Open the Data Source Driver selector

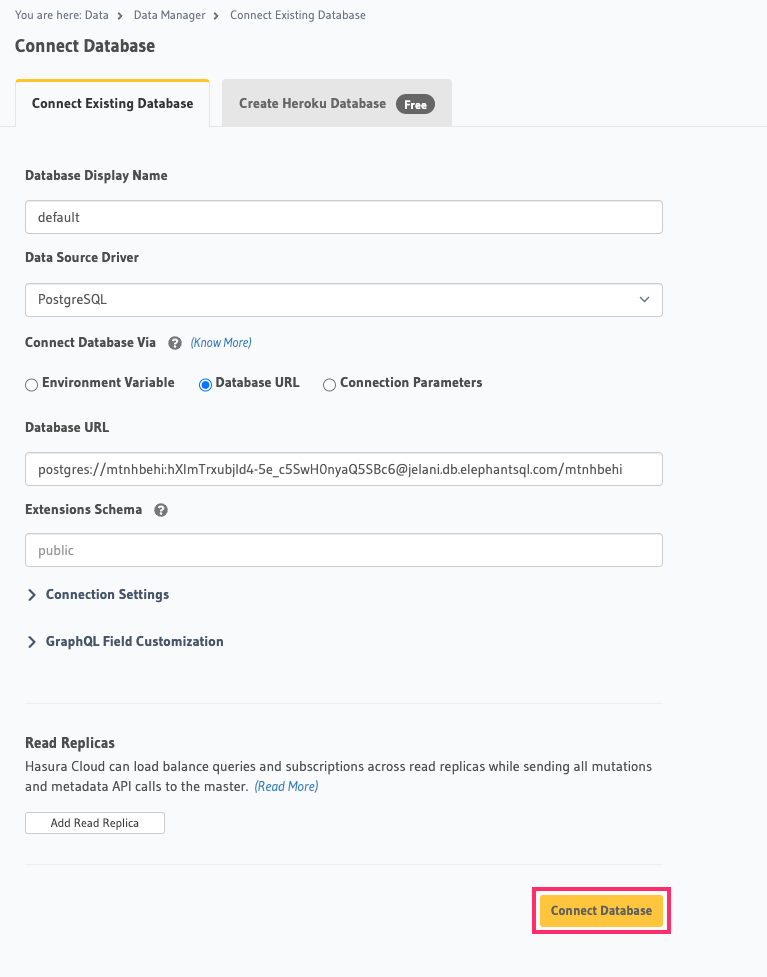coord(343,299)
